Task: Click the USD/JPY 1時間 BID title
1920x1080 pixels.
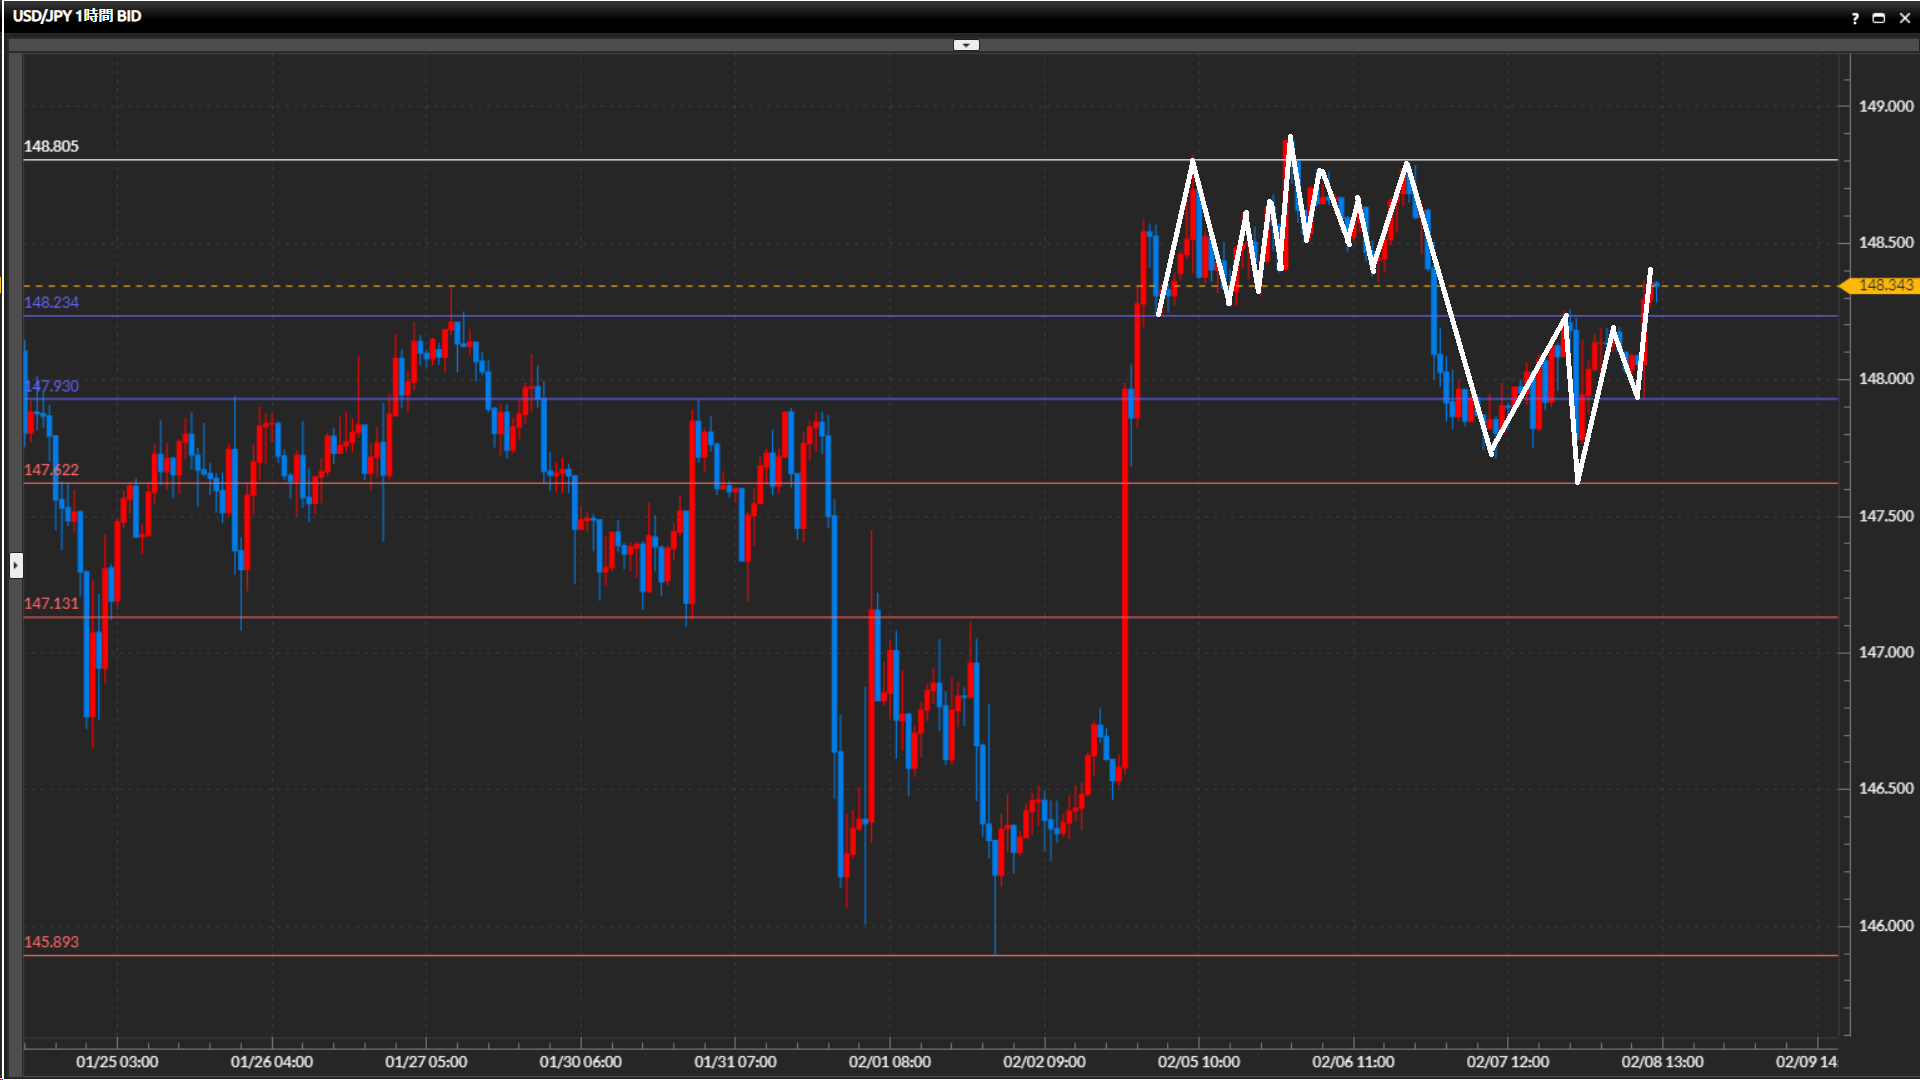Action: coord(77,16)
